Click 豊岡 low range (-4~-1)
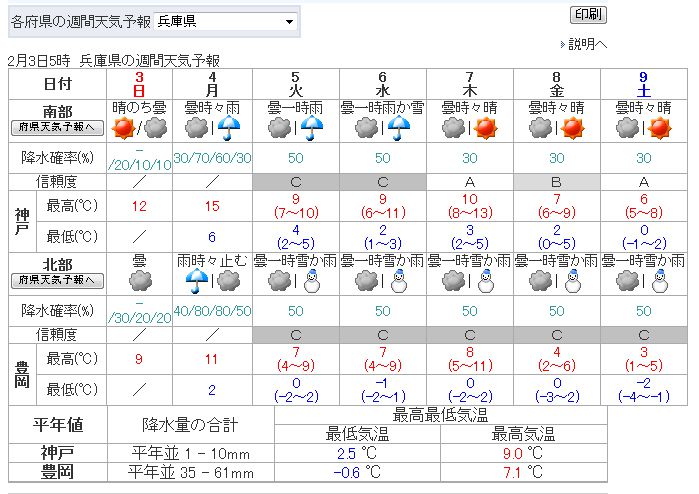Screen dimensions: 699x494 tap(644, 396)
